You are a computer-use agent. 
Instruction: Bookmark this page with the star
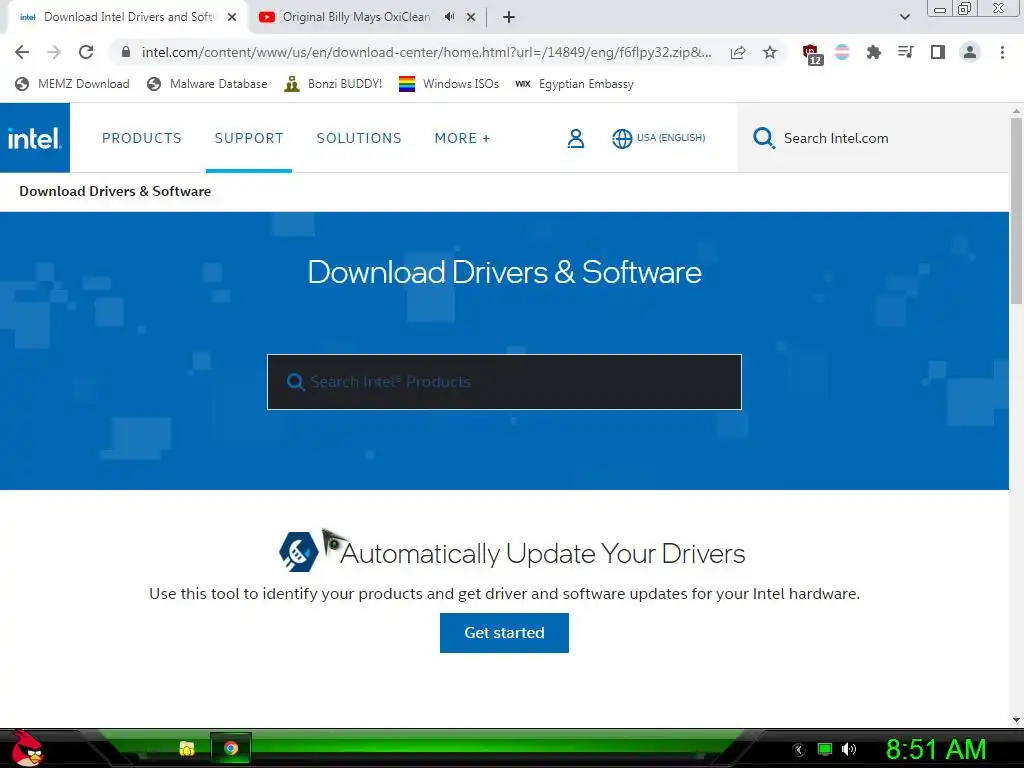pyautogui.click(x=770, y=52)
